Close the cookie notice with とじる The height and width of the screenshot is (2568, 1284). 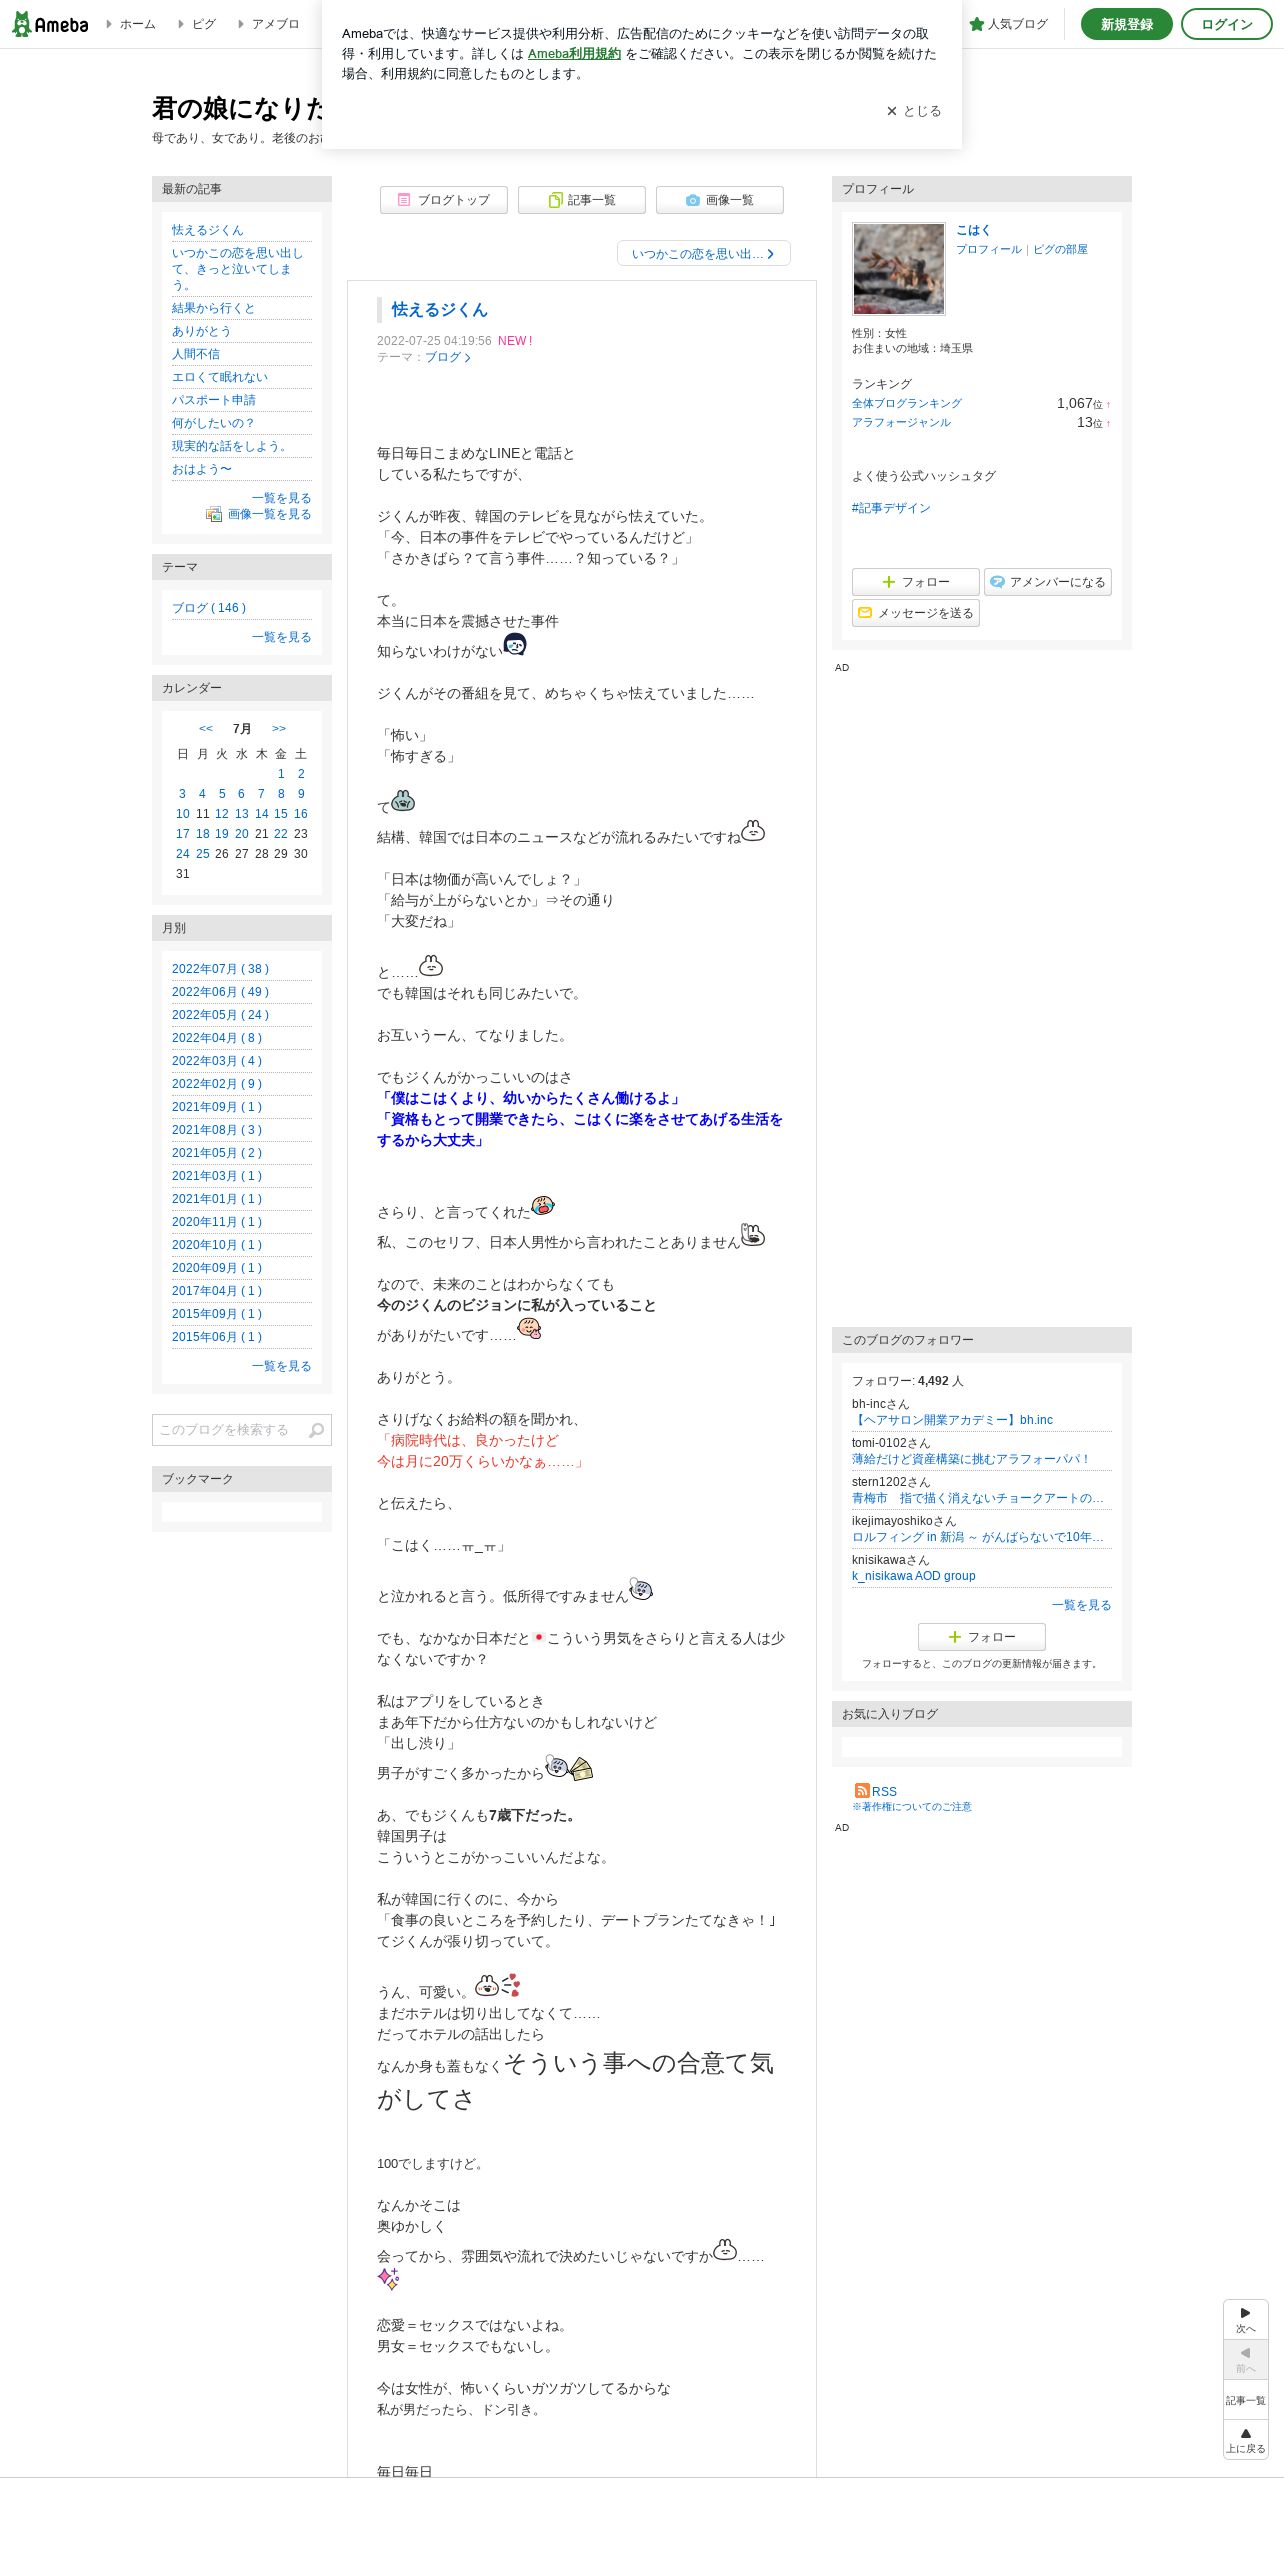click(914, 111)
